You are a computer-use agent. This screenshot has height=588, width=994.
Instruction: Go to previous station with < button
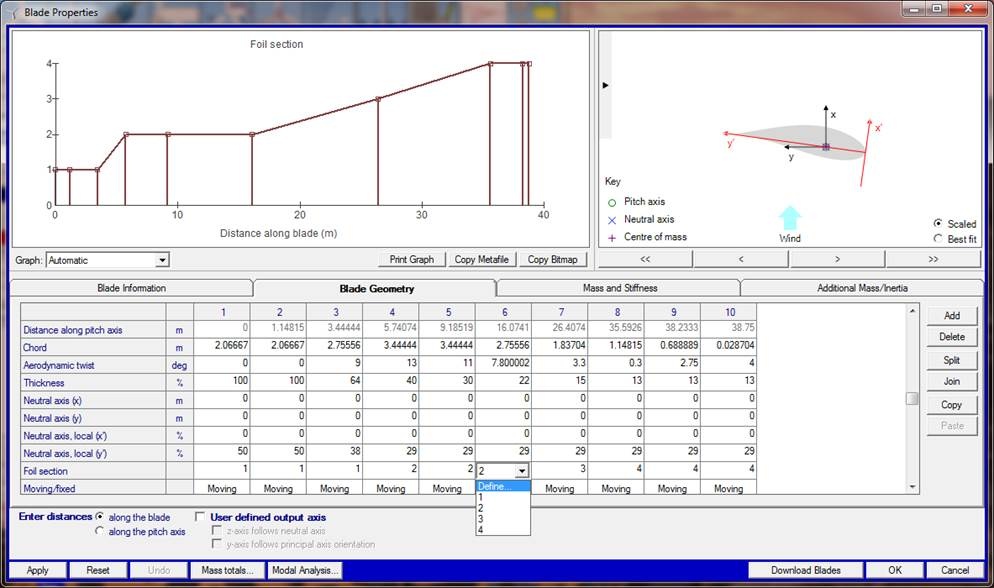coord(741,259)
